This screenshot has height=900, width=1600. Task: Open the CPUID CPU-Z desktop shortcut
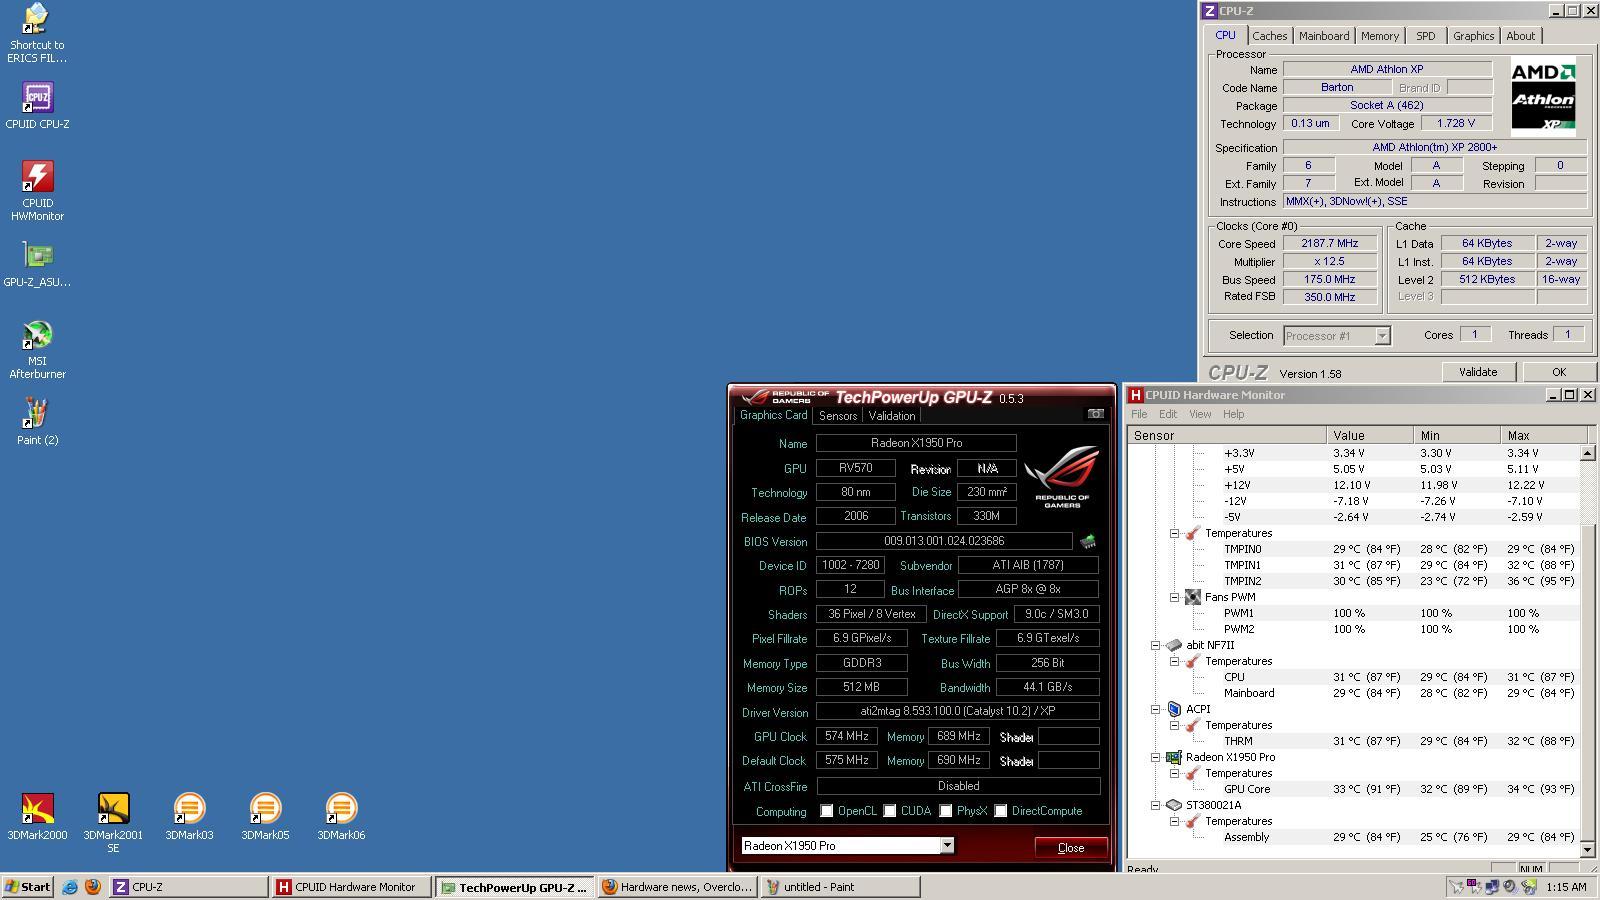click(x=37, y=105)
